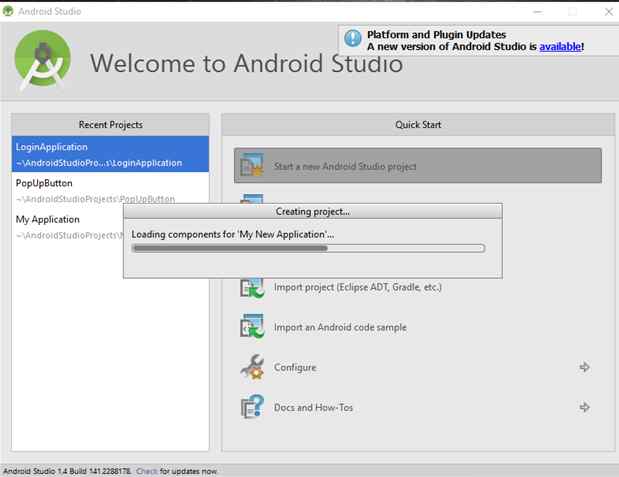Screen dimensions: 619x477
Task: Click the new Android Studio project icon
Action: [252, 165]
